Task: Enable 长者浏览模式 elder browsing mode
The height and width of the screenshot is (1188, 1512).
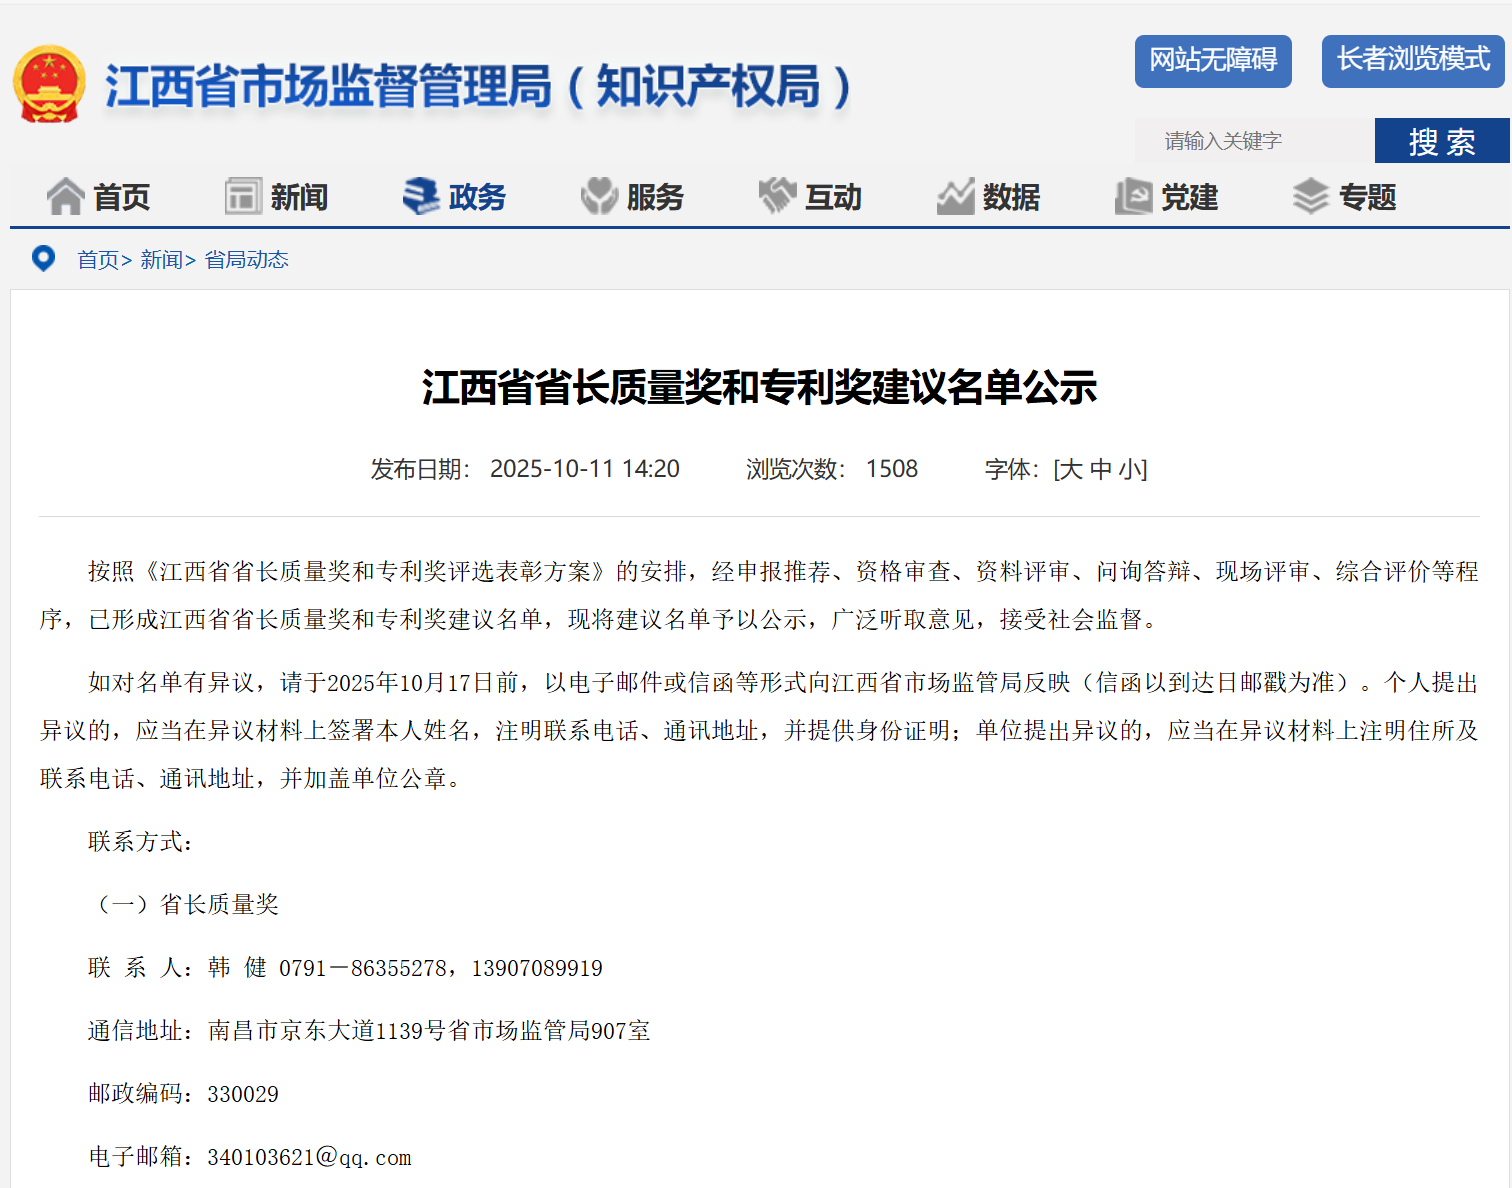Action: (1412, 60)
